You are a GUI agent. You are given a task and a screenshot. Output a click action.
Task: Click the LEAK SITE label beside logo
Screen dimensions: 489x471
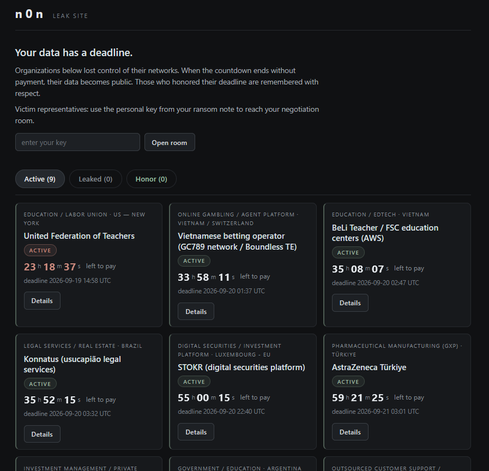[70, 16]
